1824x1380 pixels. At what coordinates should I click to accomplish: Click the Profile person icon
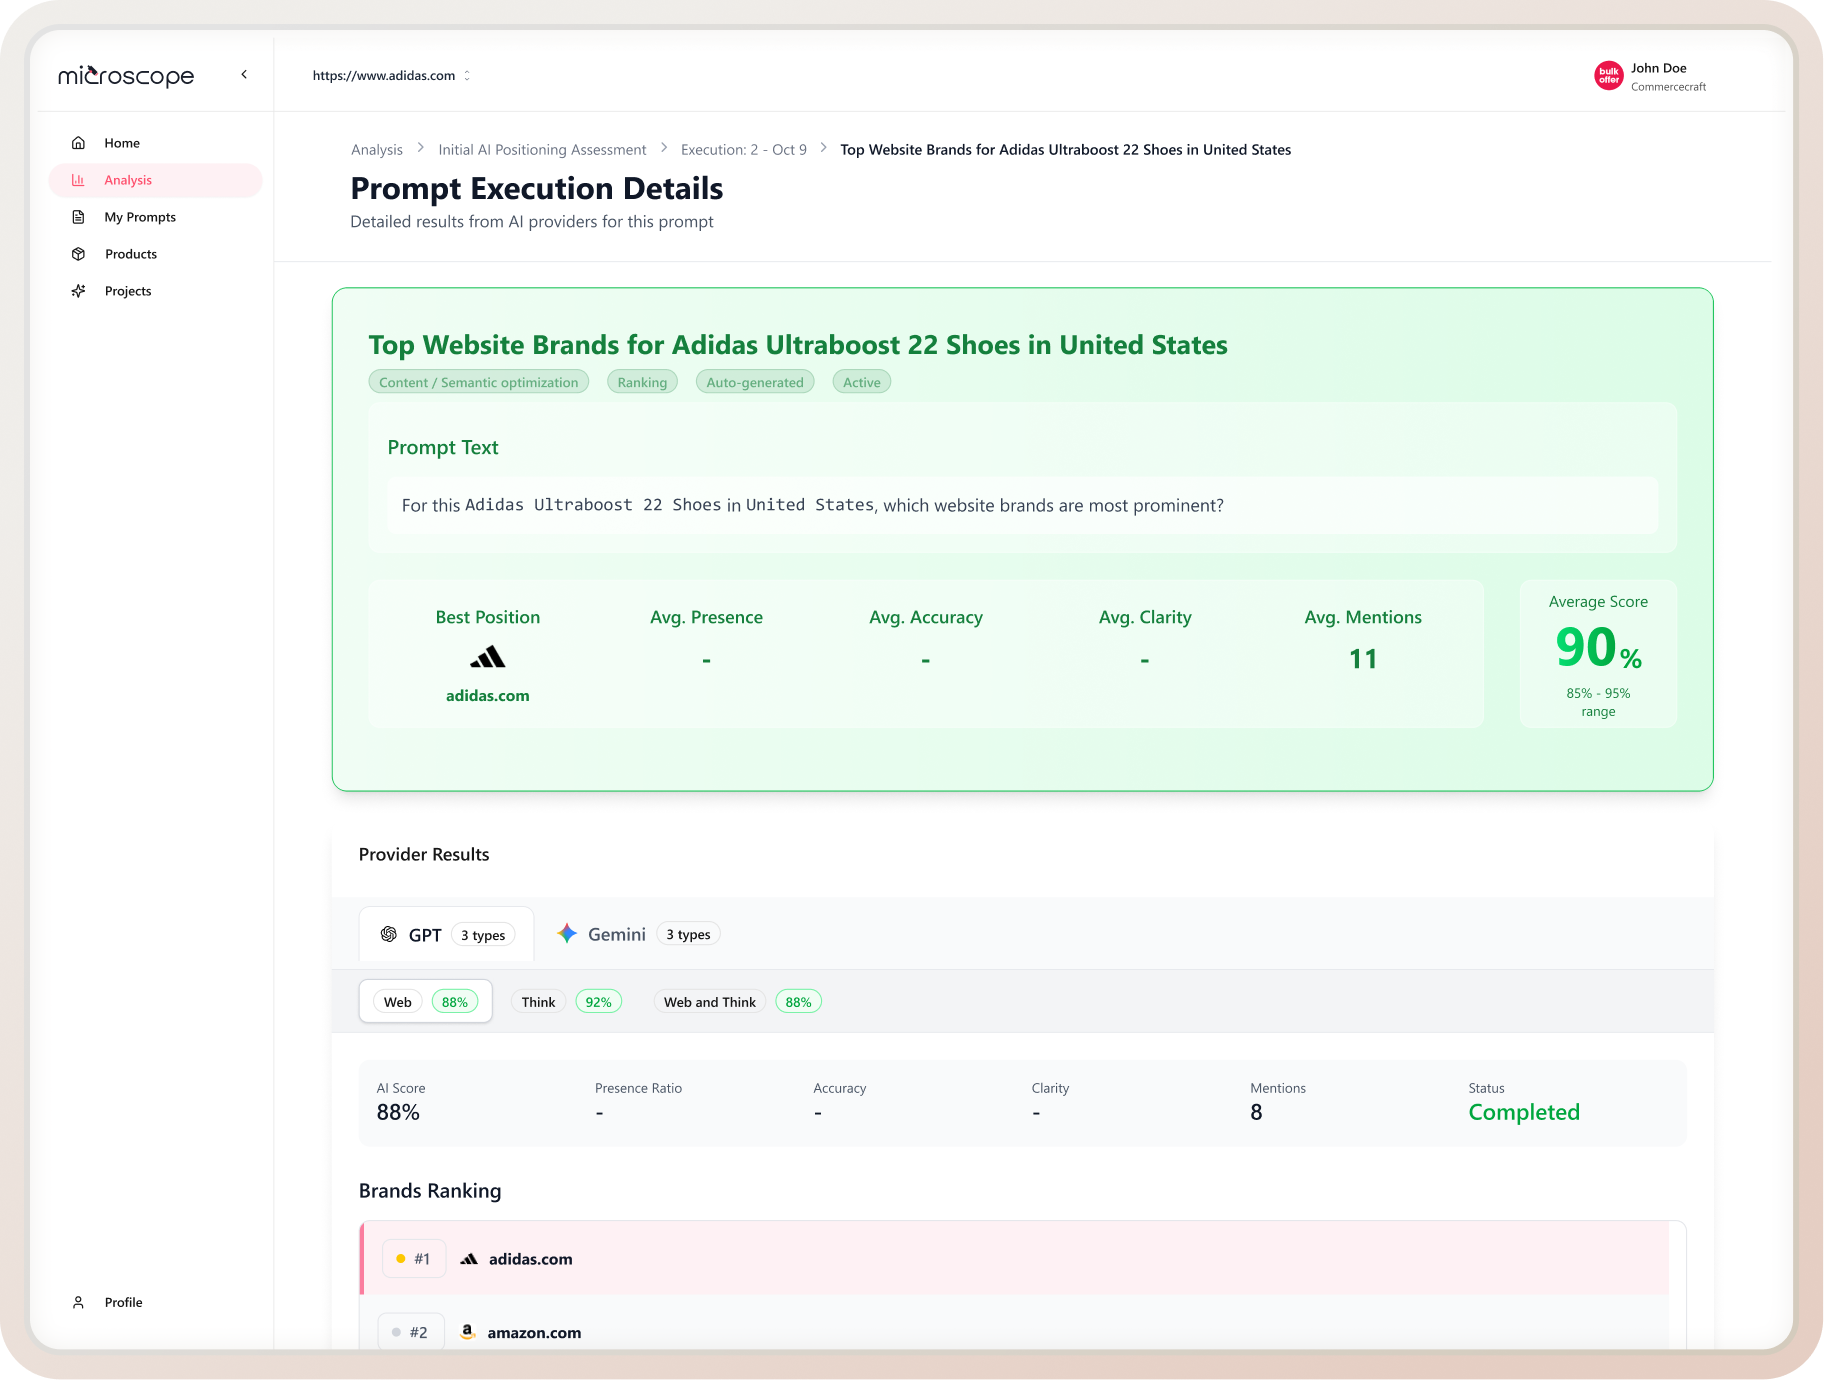[x=78, y=1302]
